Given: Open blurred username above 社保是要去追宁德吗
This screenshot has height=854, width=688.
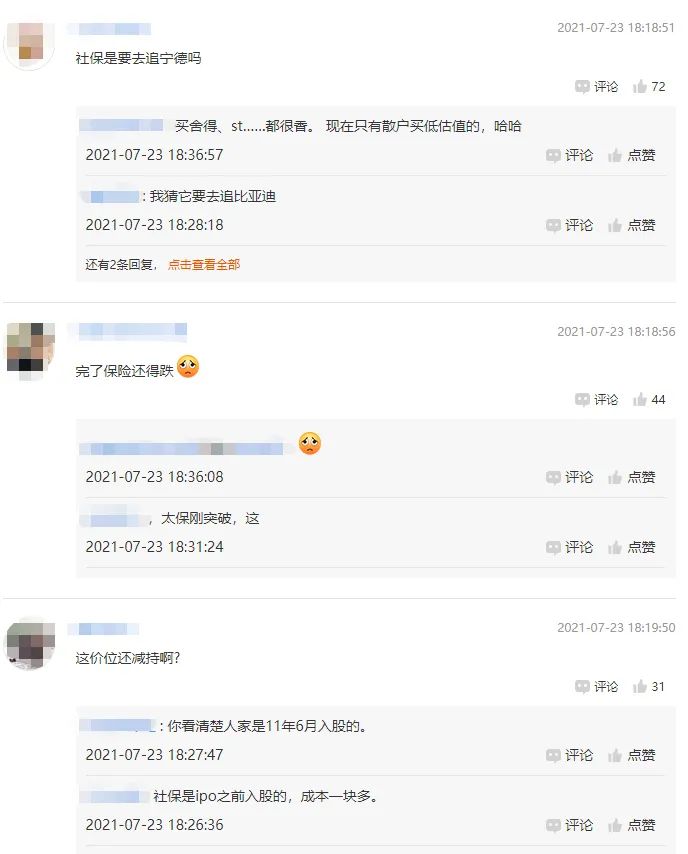Looking at the screenshot, I should coord(109,29).
